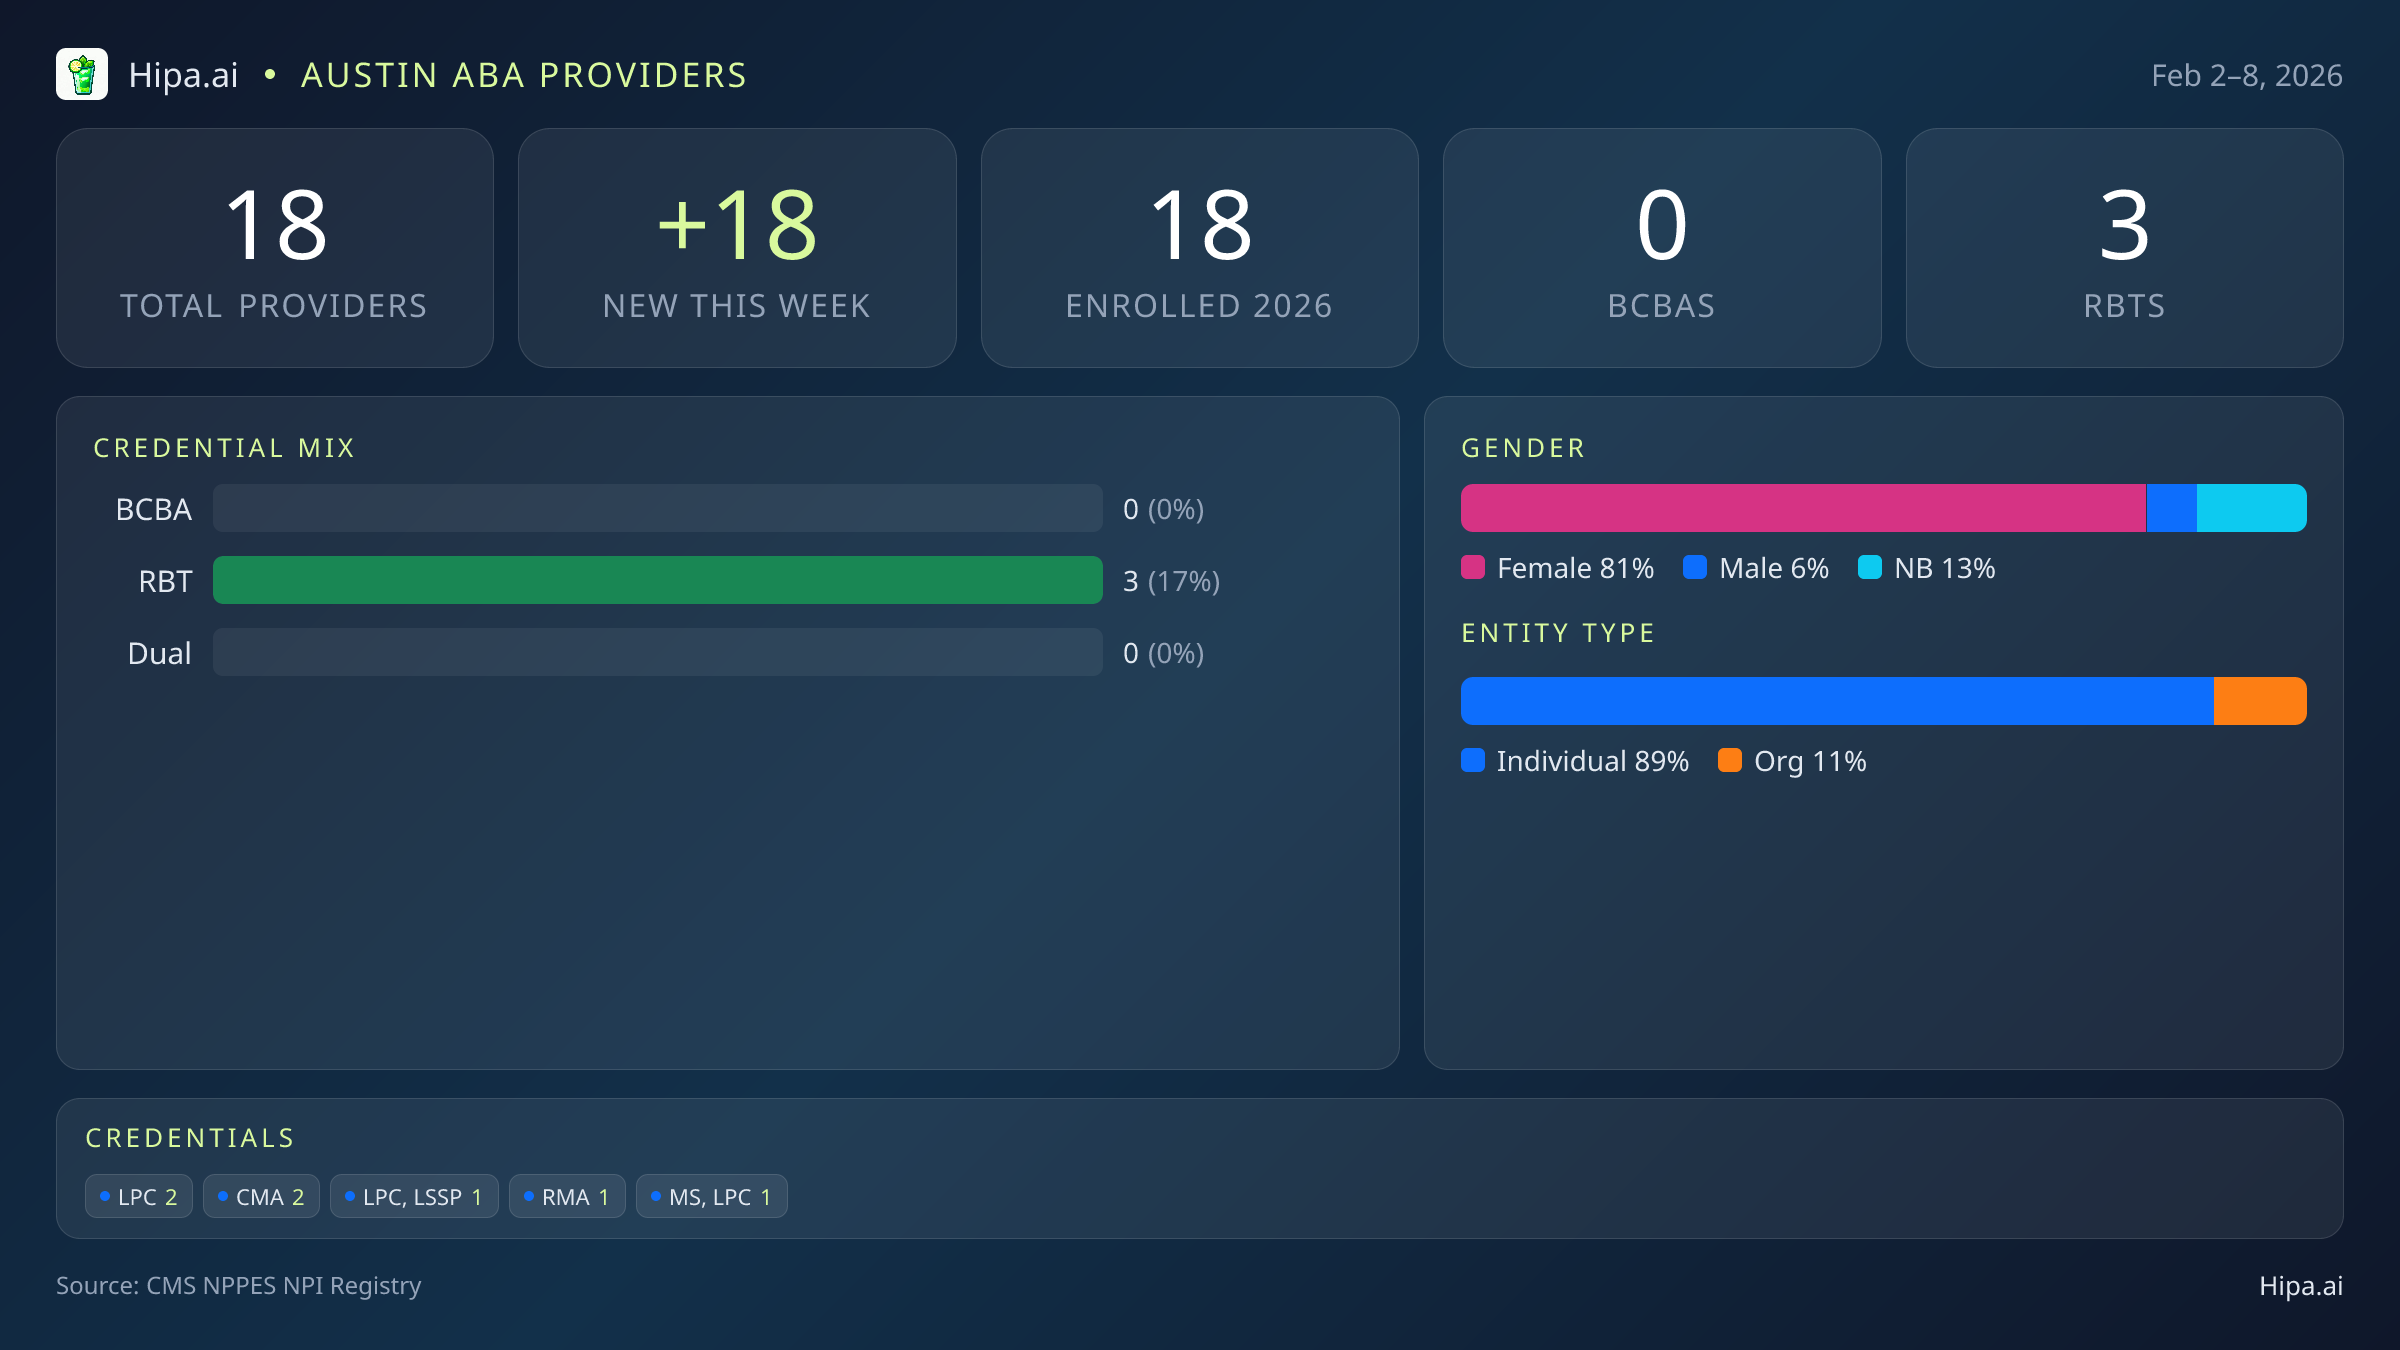The height and width of the screenshot is (1350, 2400).
Task: Click the Hipa.ai logo icon
Action: [83, 73]
